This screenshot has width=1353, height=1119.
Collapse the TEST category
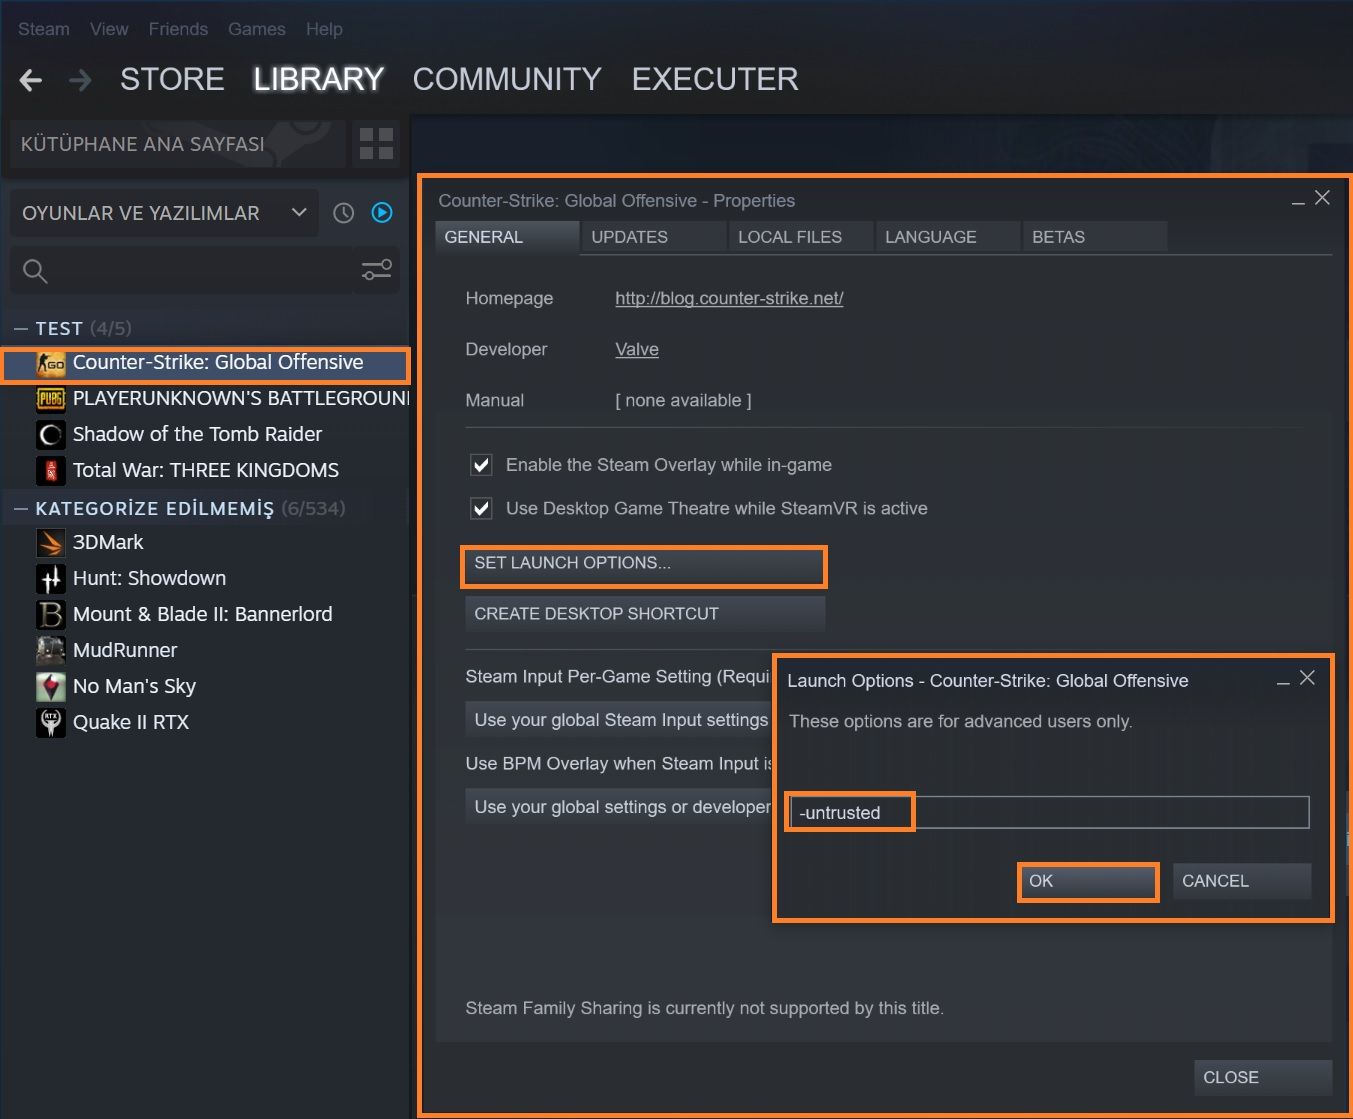coord(21,329)
